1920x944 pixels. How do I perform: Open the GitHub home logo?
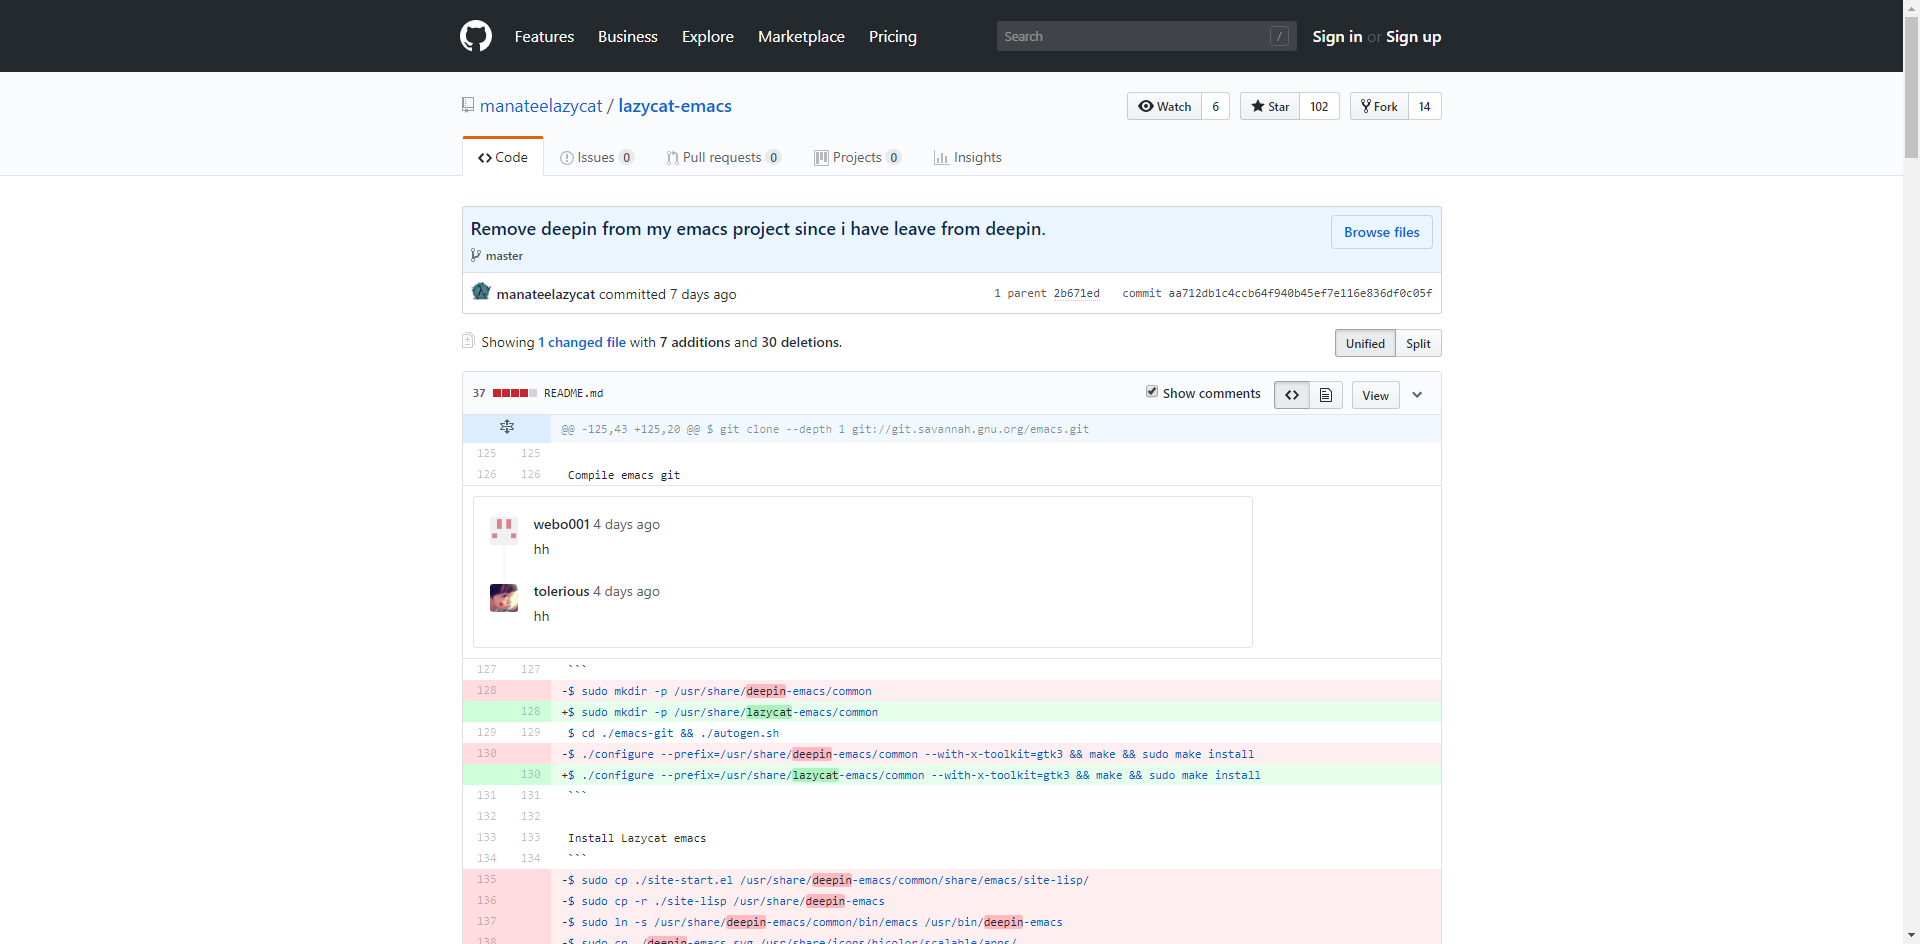[x=476, y=36]
